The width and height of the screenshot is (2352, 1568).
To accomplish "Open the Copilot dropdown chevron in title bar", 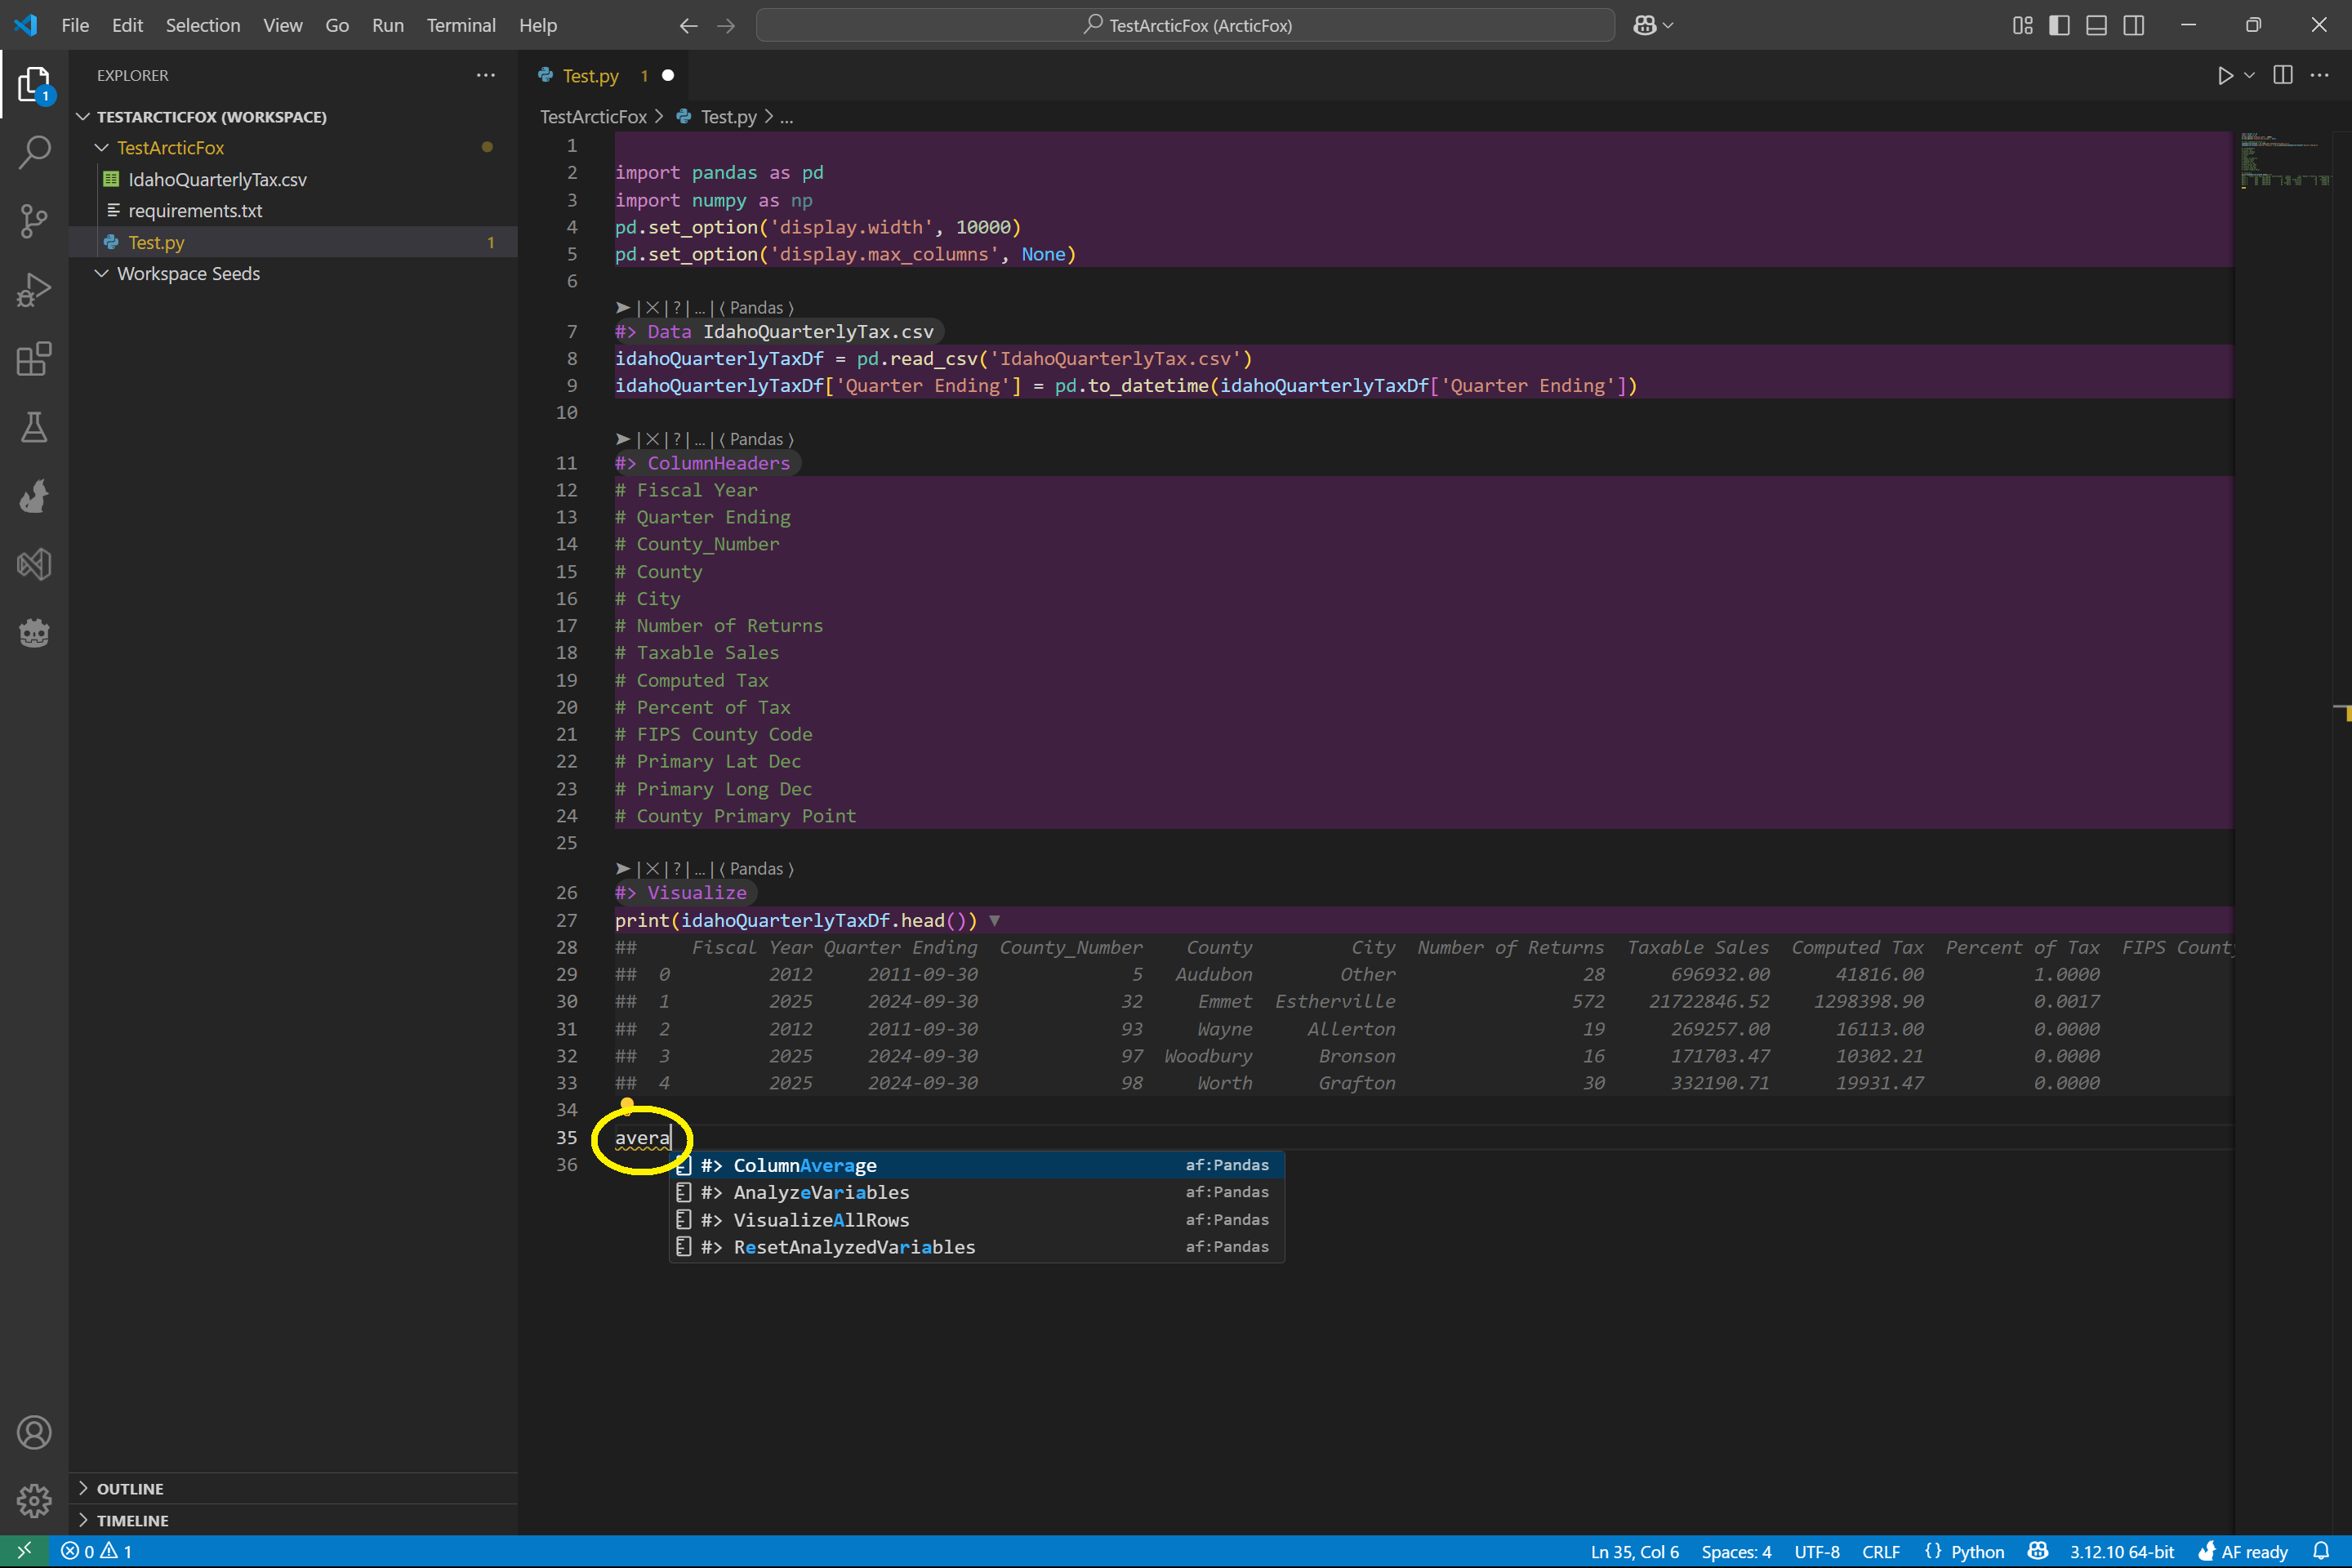I will [1667, 25].
